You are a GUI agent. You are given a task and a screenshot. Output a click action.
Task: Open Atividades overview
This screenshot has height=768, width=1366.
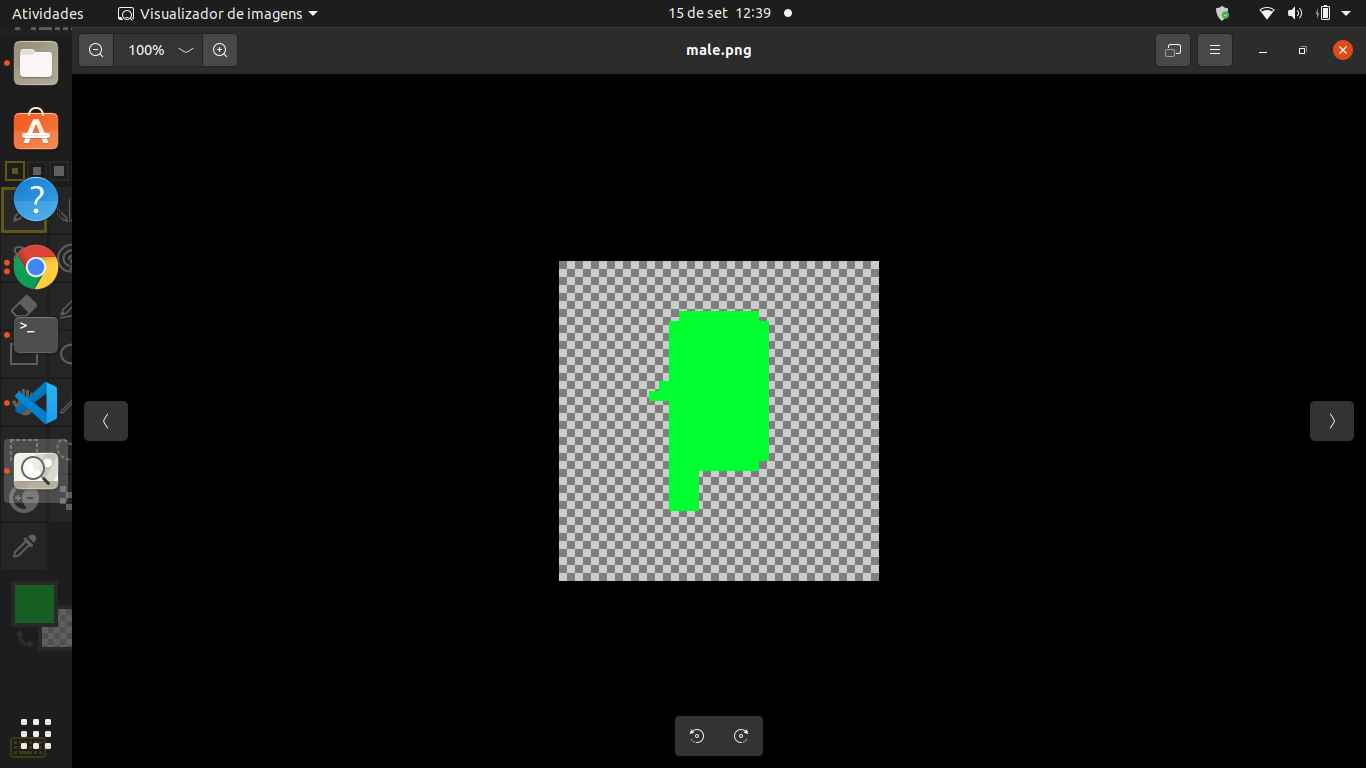click(x=48, y=14)
